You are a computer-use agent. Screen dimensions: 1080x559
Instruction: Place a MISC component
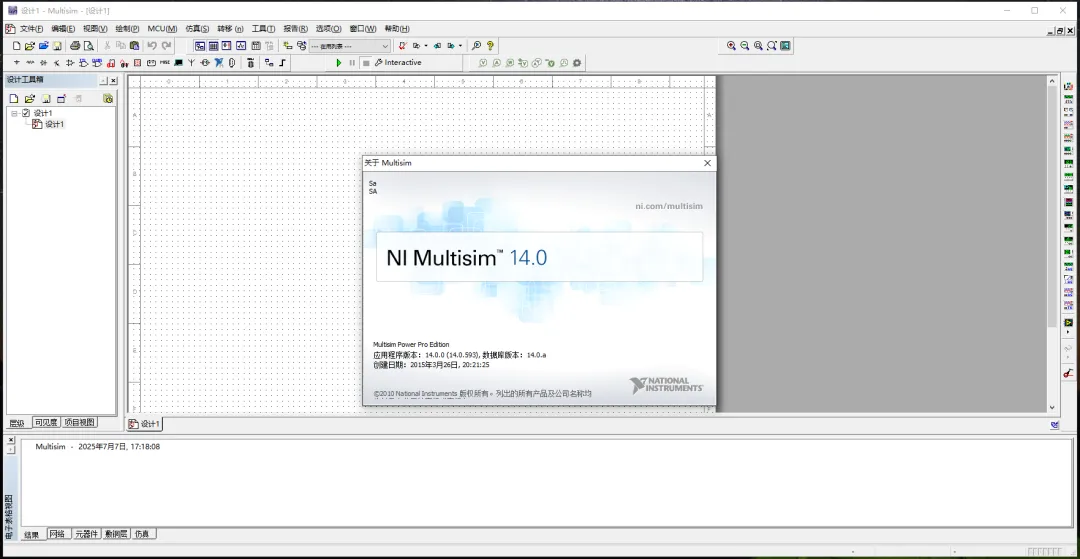(x=165, y=63)
